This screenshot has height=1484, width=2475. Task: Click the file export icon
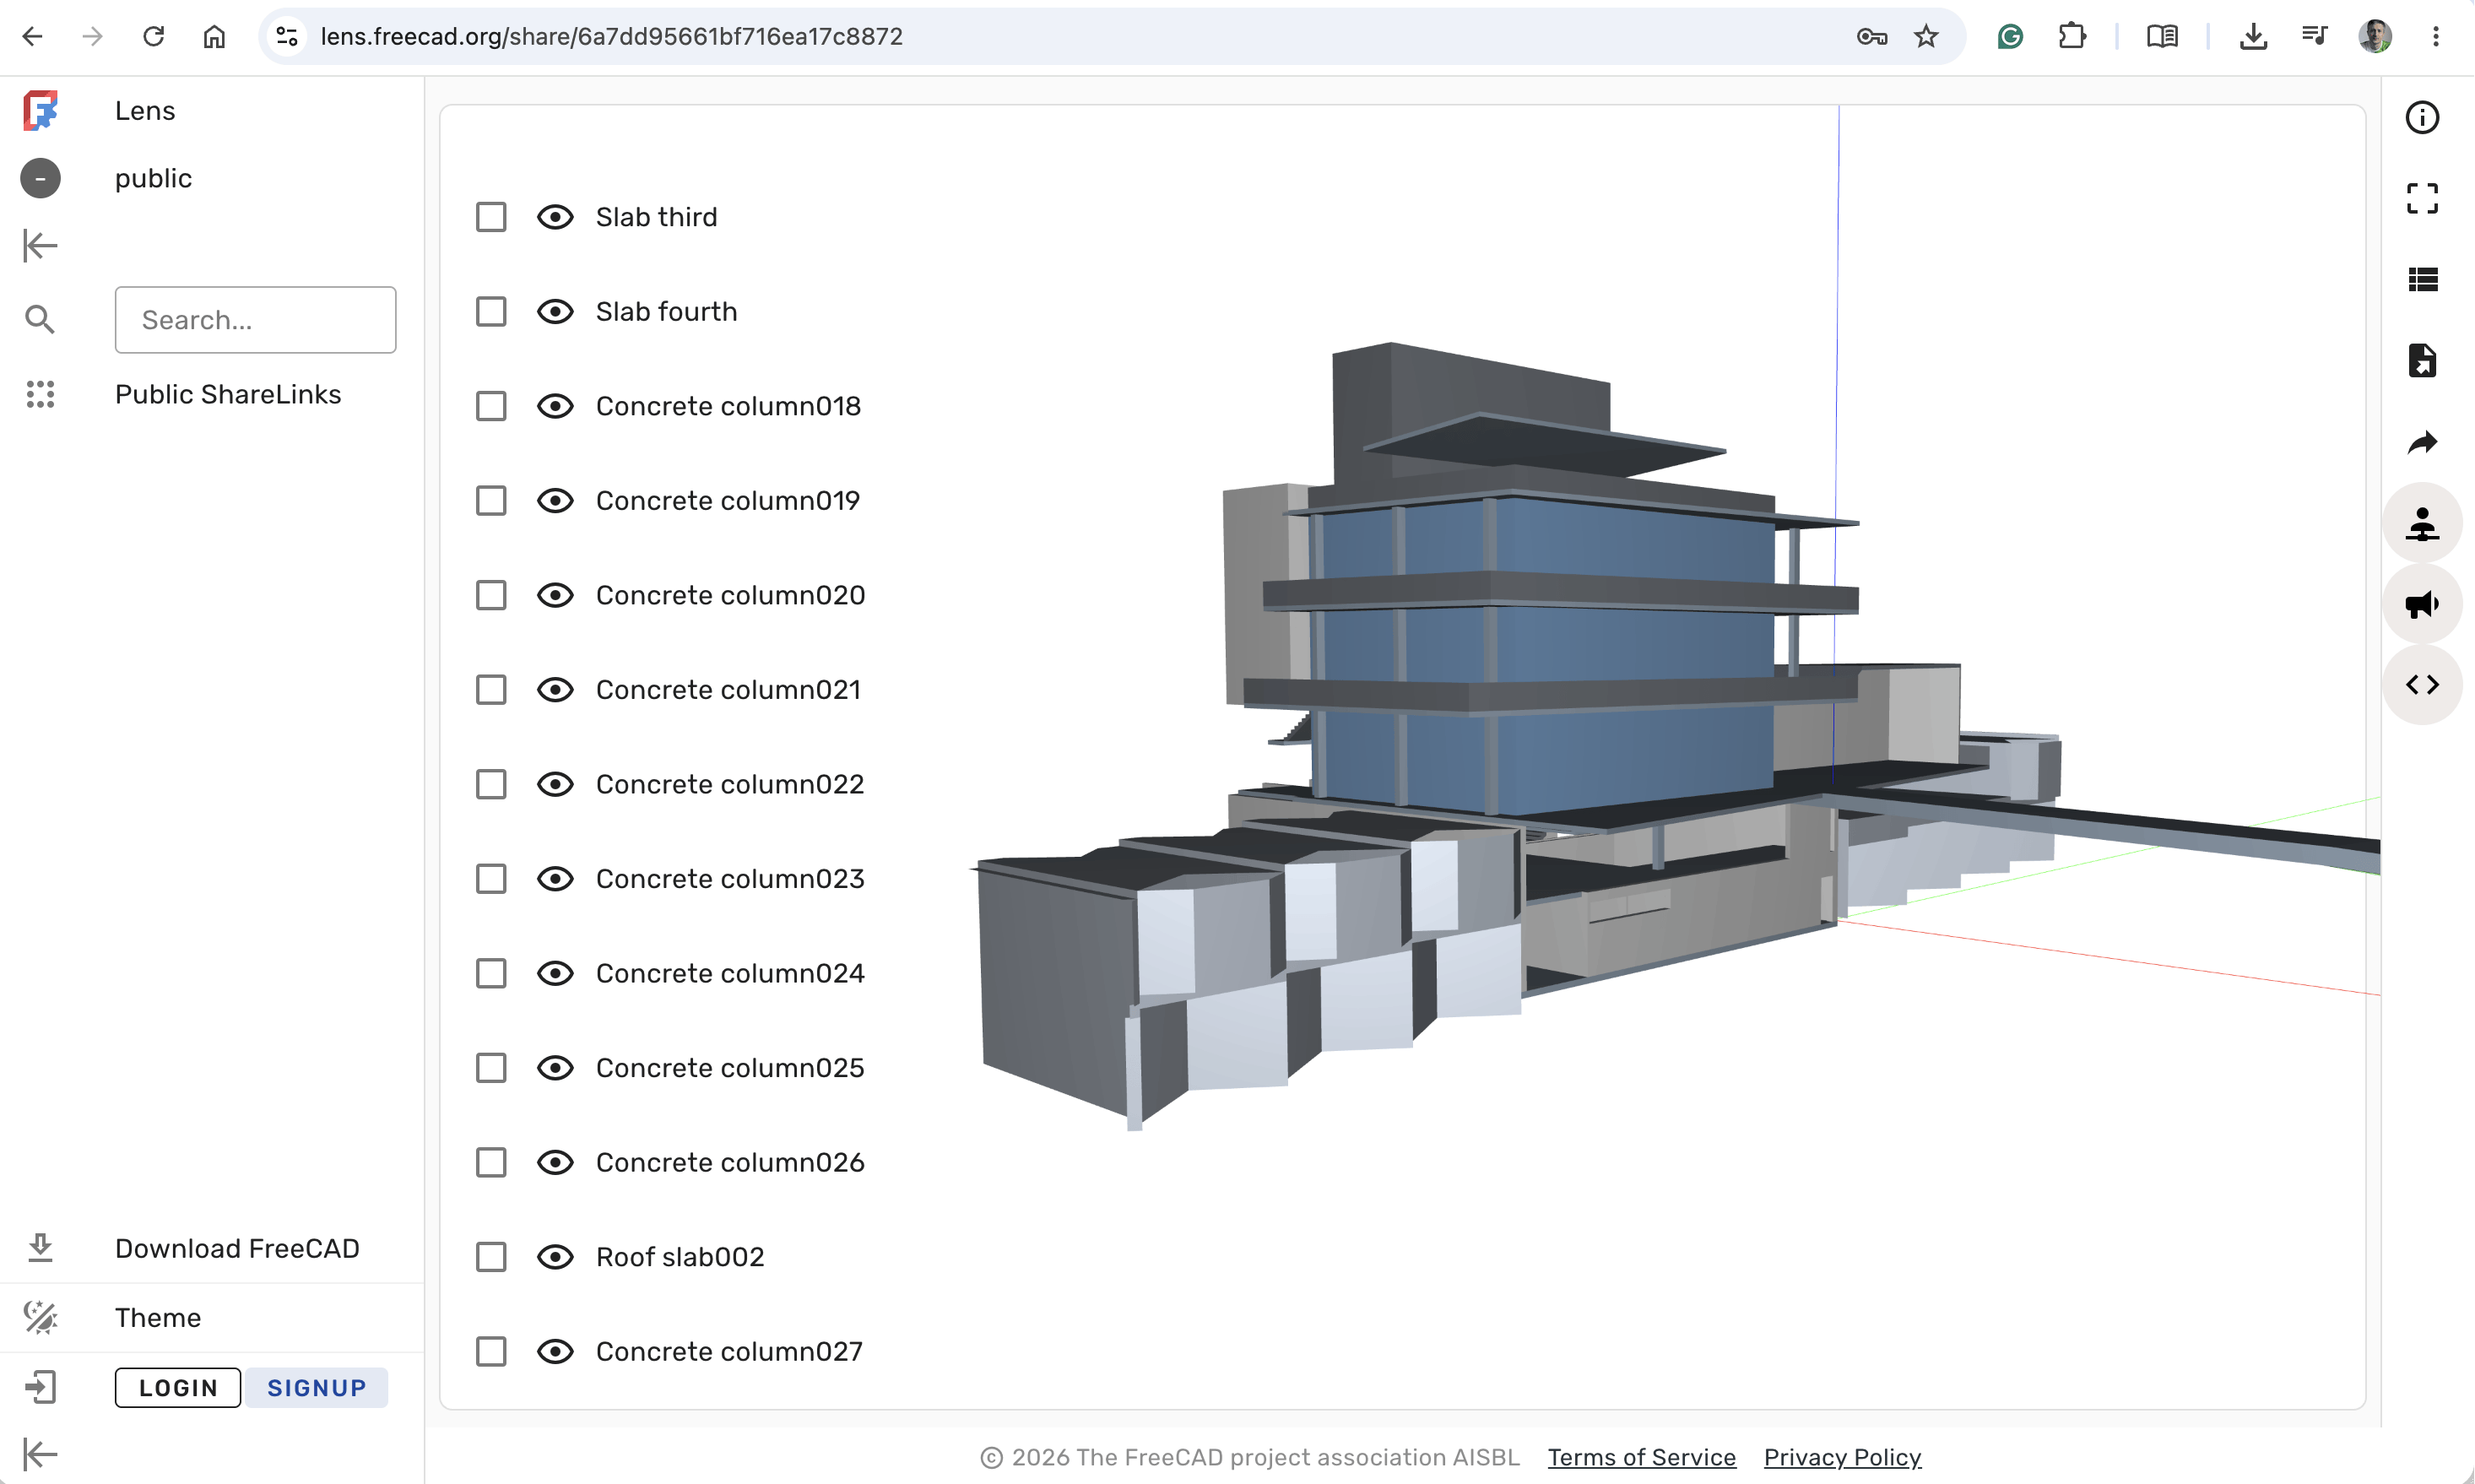click(x=2422, y=360)
